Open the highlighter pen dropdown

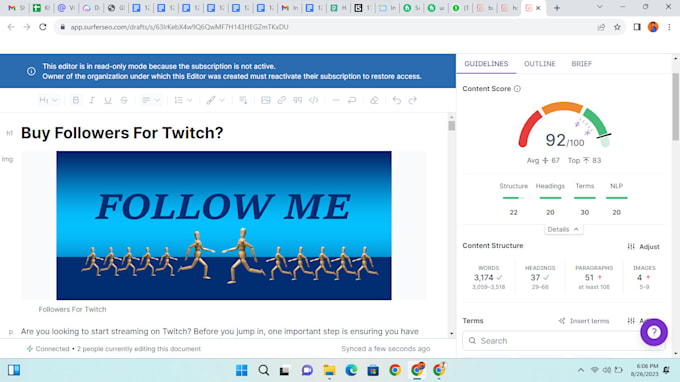pyautogui.click(x=215, y=100)
